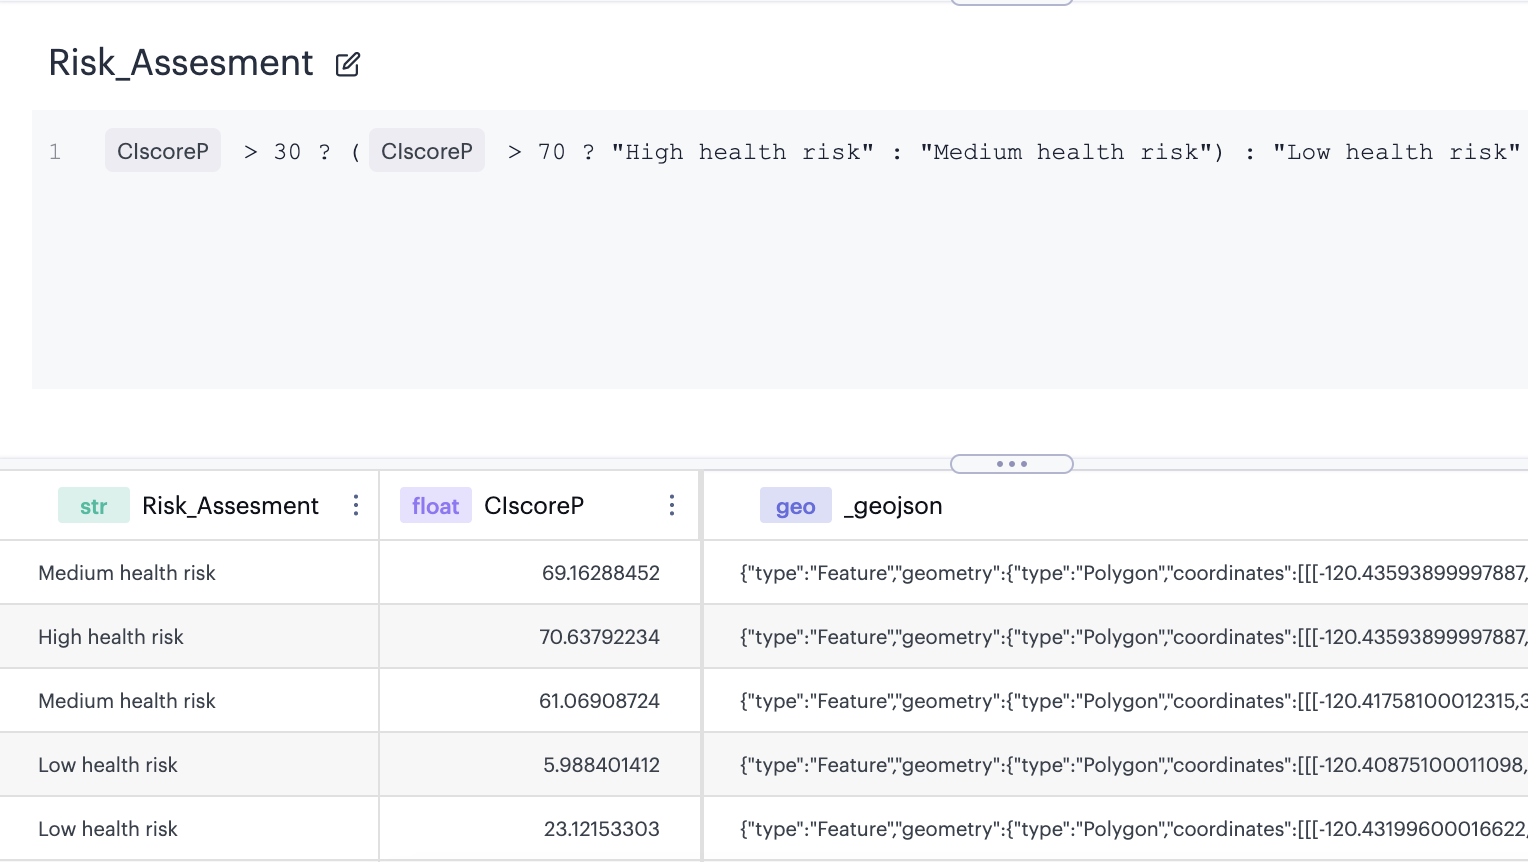Screen dimensions: 1528x862
Task: Select the cell with value 5.988401412
Action: coord(540,765)
